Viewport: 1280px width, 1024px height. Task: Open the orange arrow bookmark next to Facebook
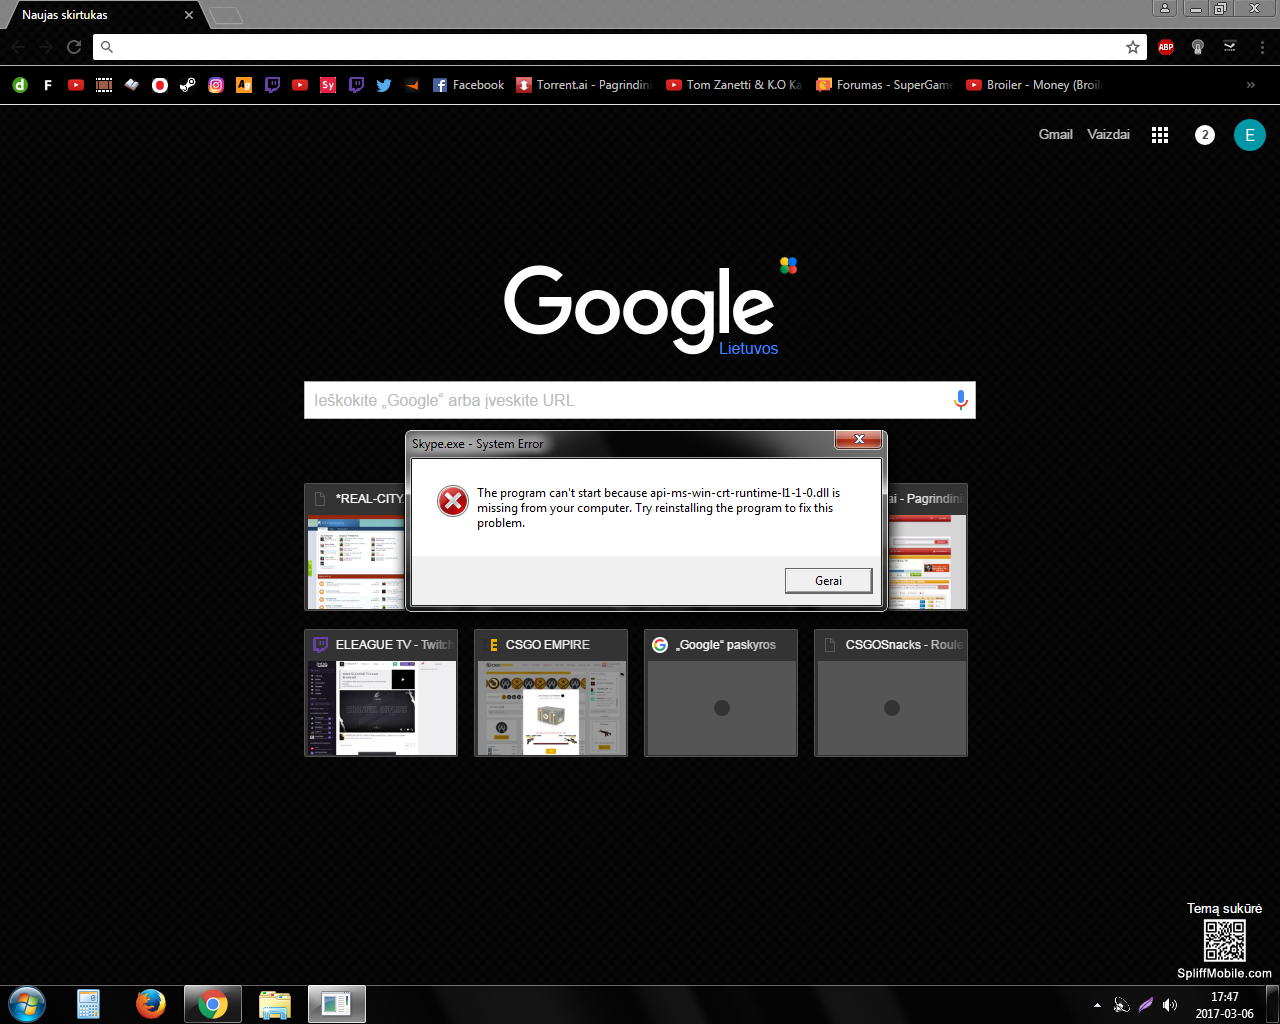tap(412, 85)
